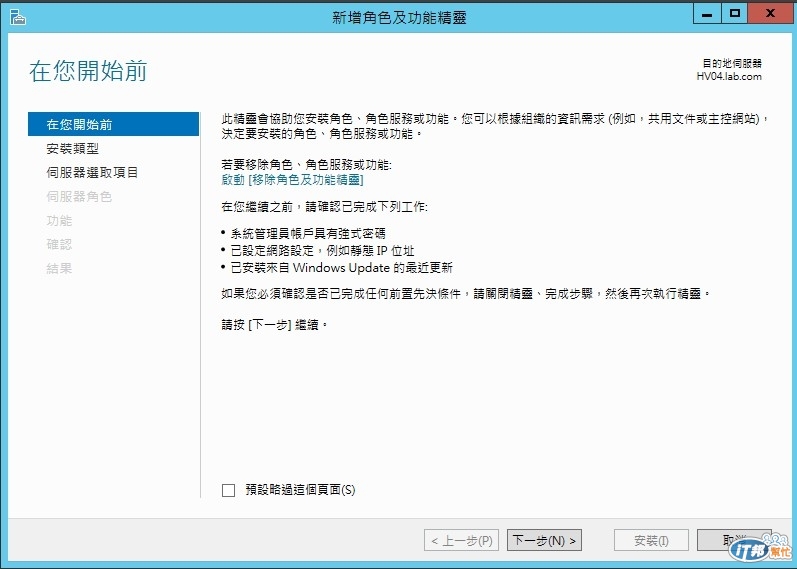Select 在您開始前 step in sidebar

[x=113, y=125]
